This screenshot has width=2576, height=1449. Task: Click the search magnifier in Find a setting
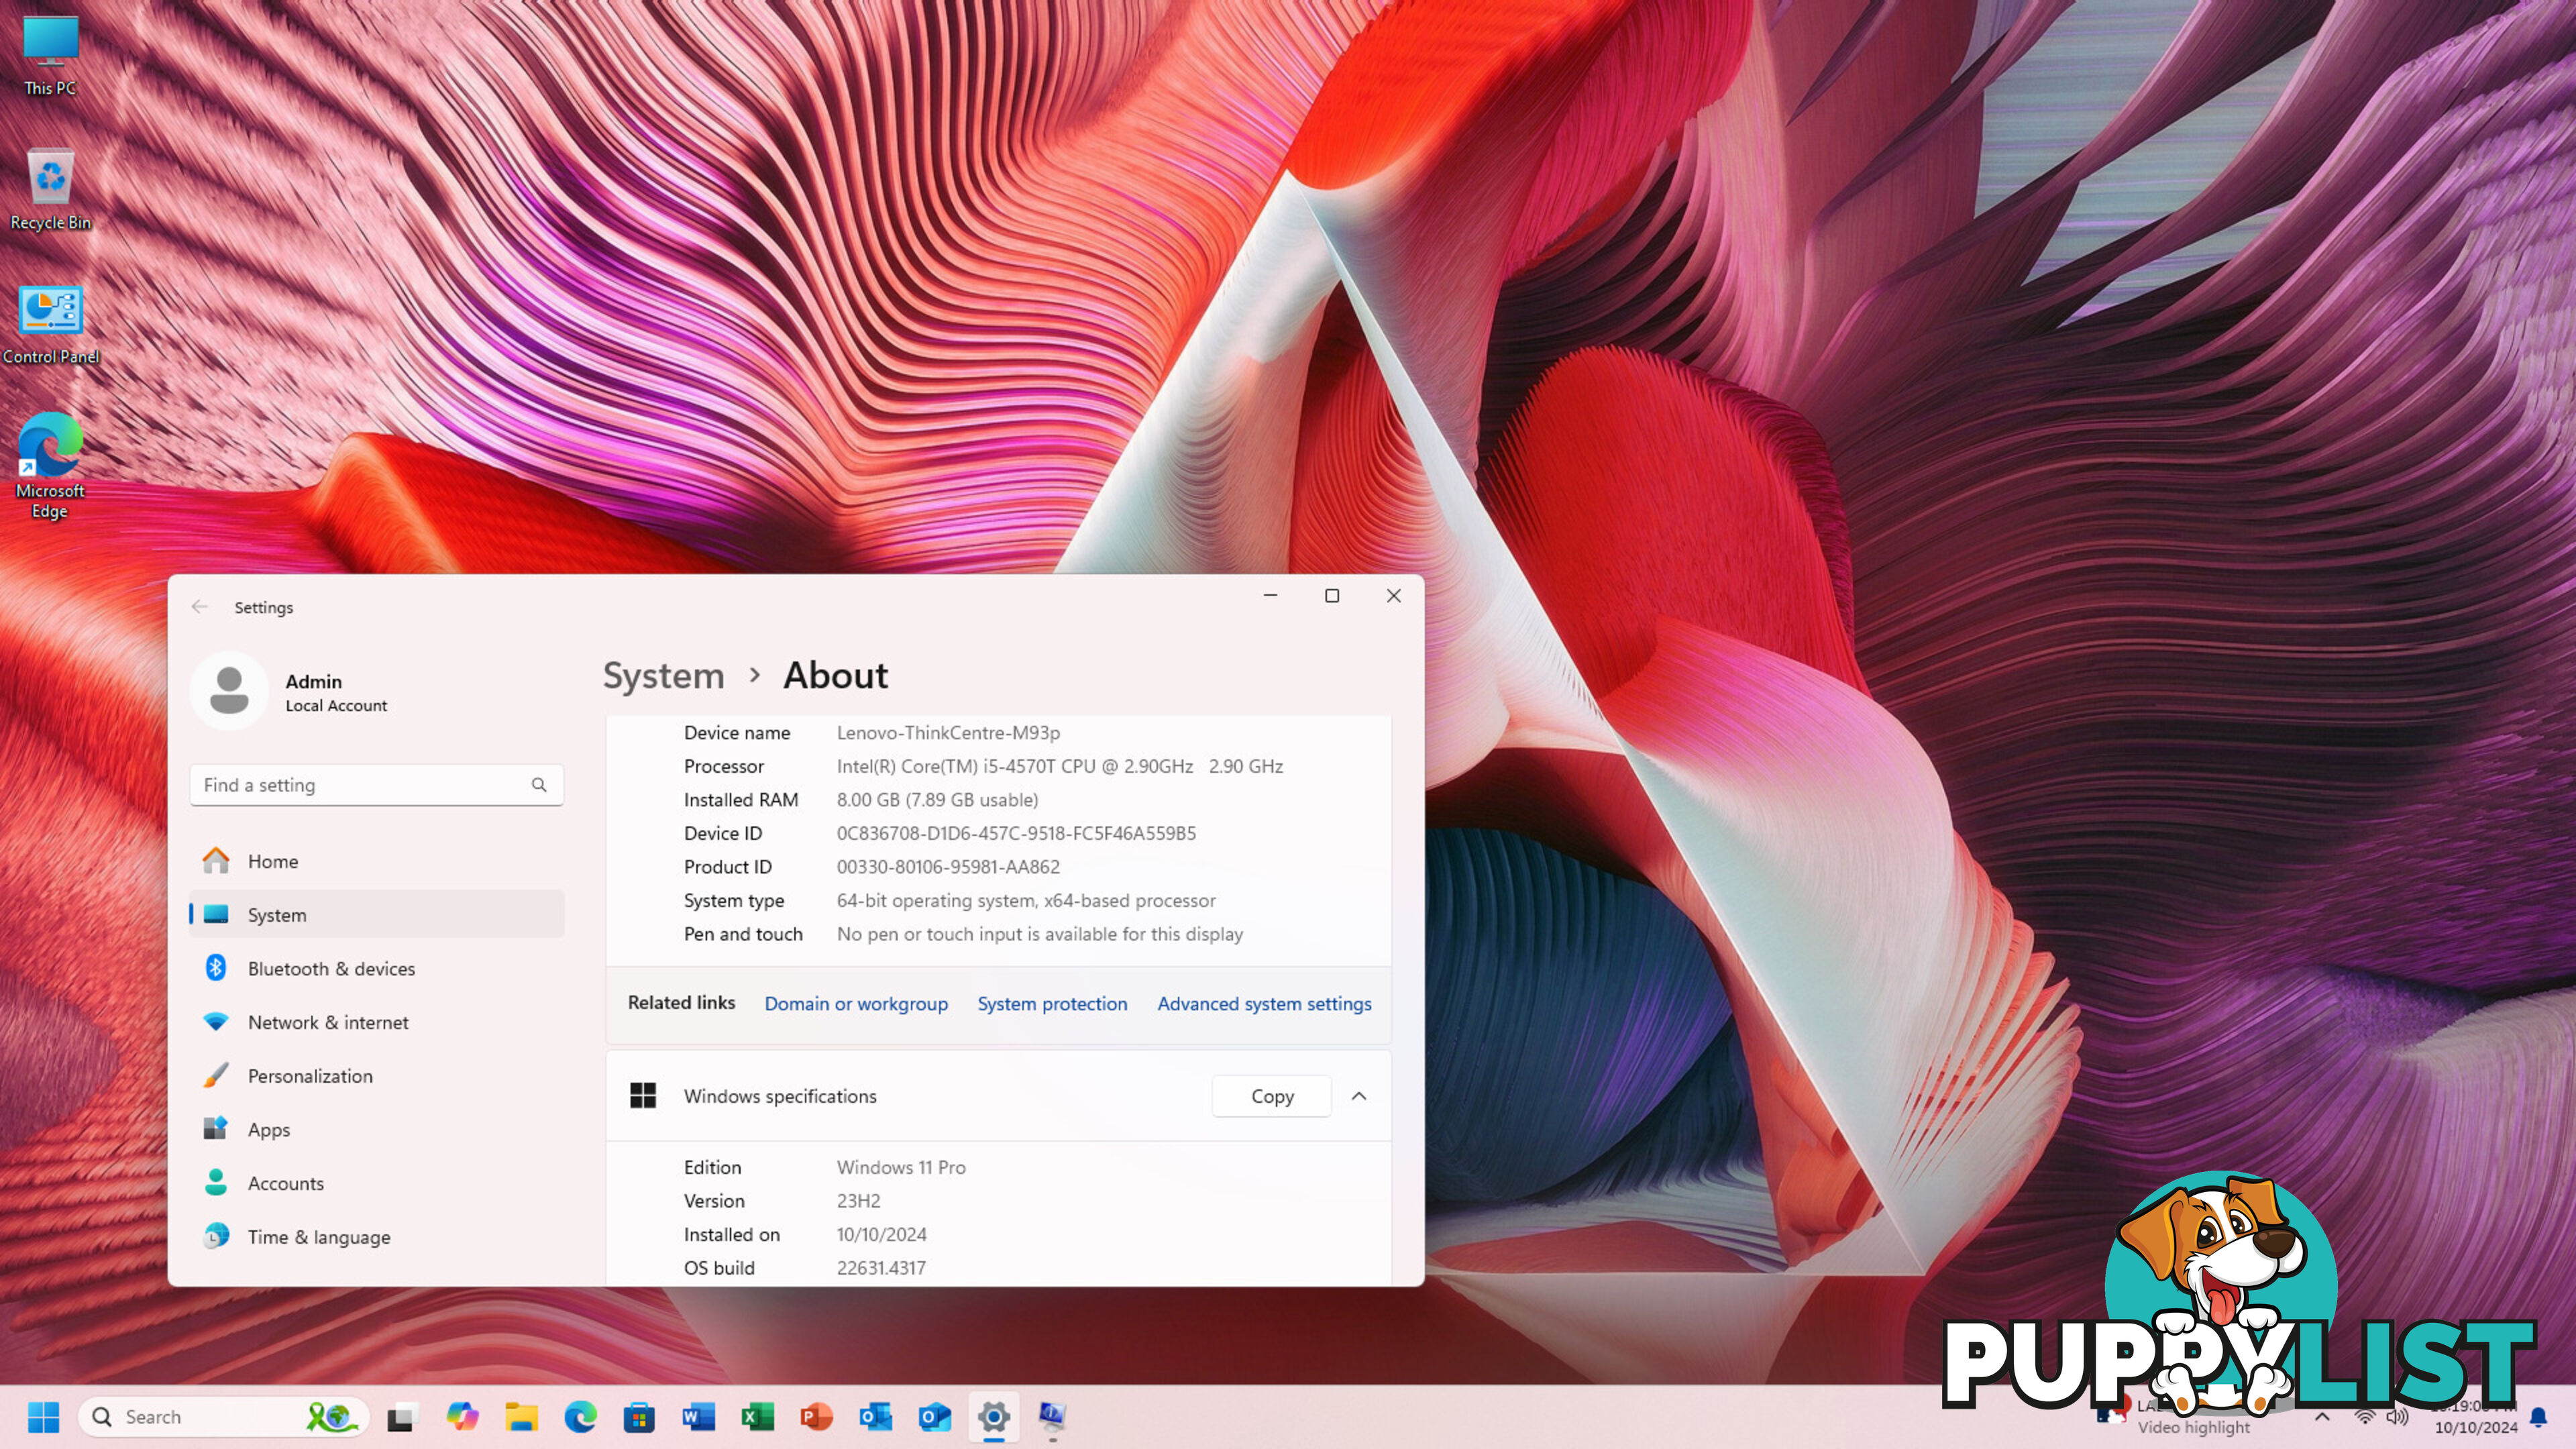[539, 785]
